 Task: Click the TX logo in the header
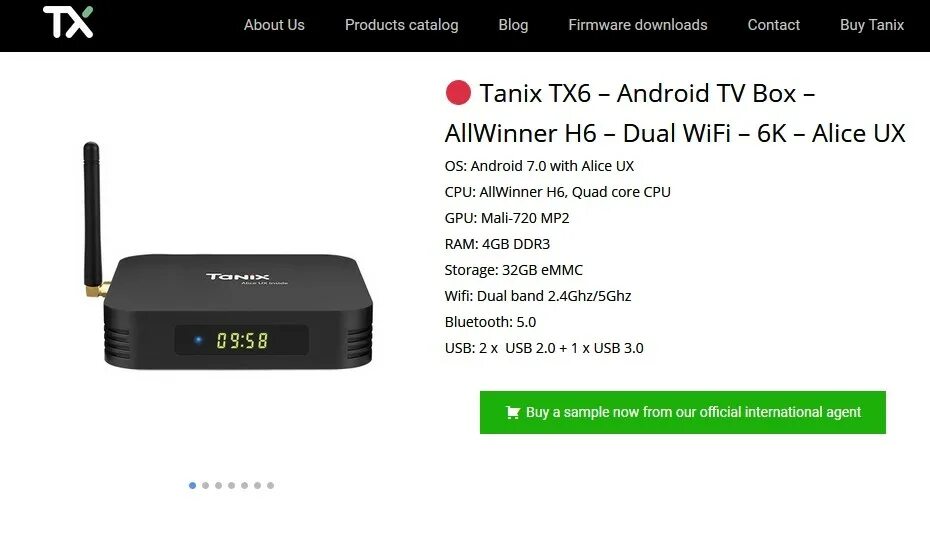pos(68,23)
